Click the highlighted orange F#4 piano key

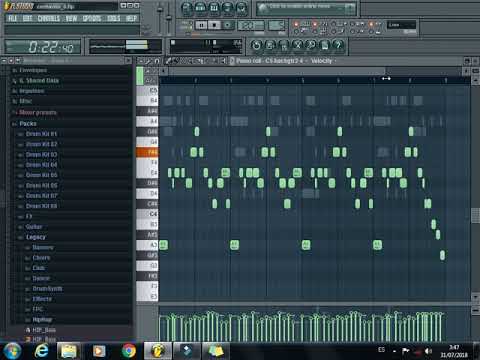click(x=147, y=152)
